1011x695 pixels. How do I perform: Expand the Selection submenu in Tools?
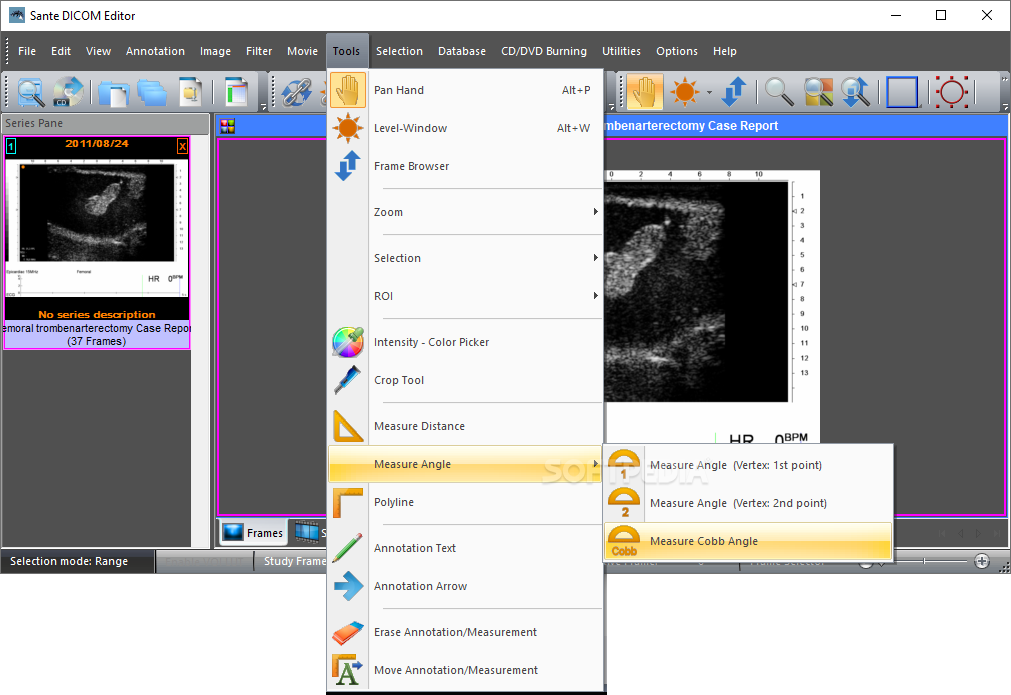(466, 258)
